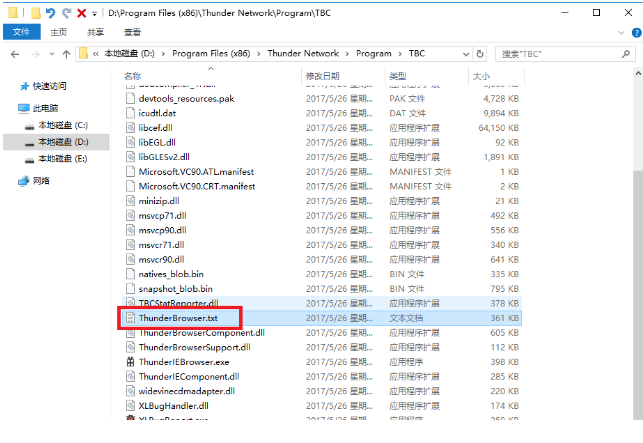Switch to the 主页 ribbon tab

coord(58,32)
